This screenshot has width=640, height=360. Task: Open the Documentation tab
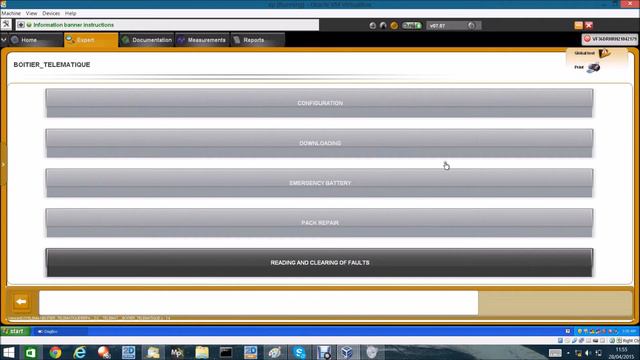coord(147,40)
